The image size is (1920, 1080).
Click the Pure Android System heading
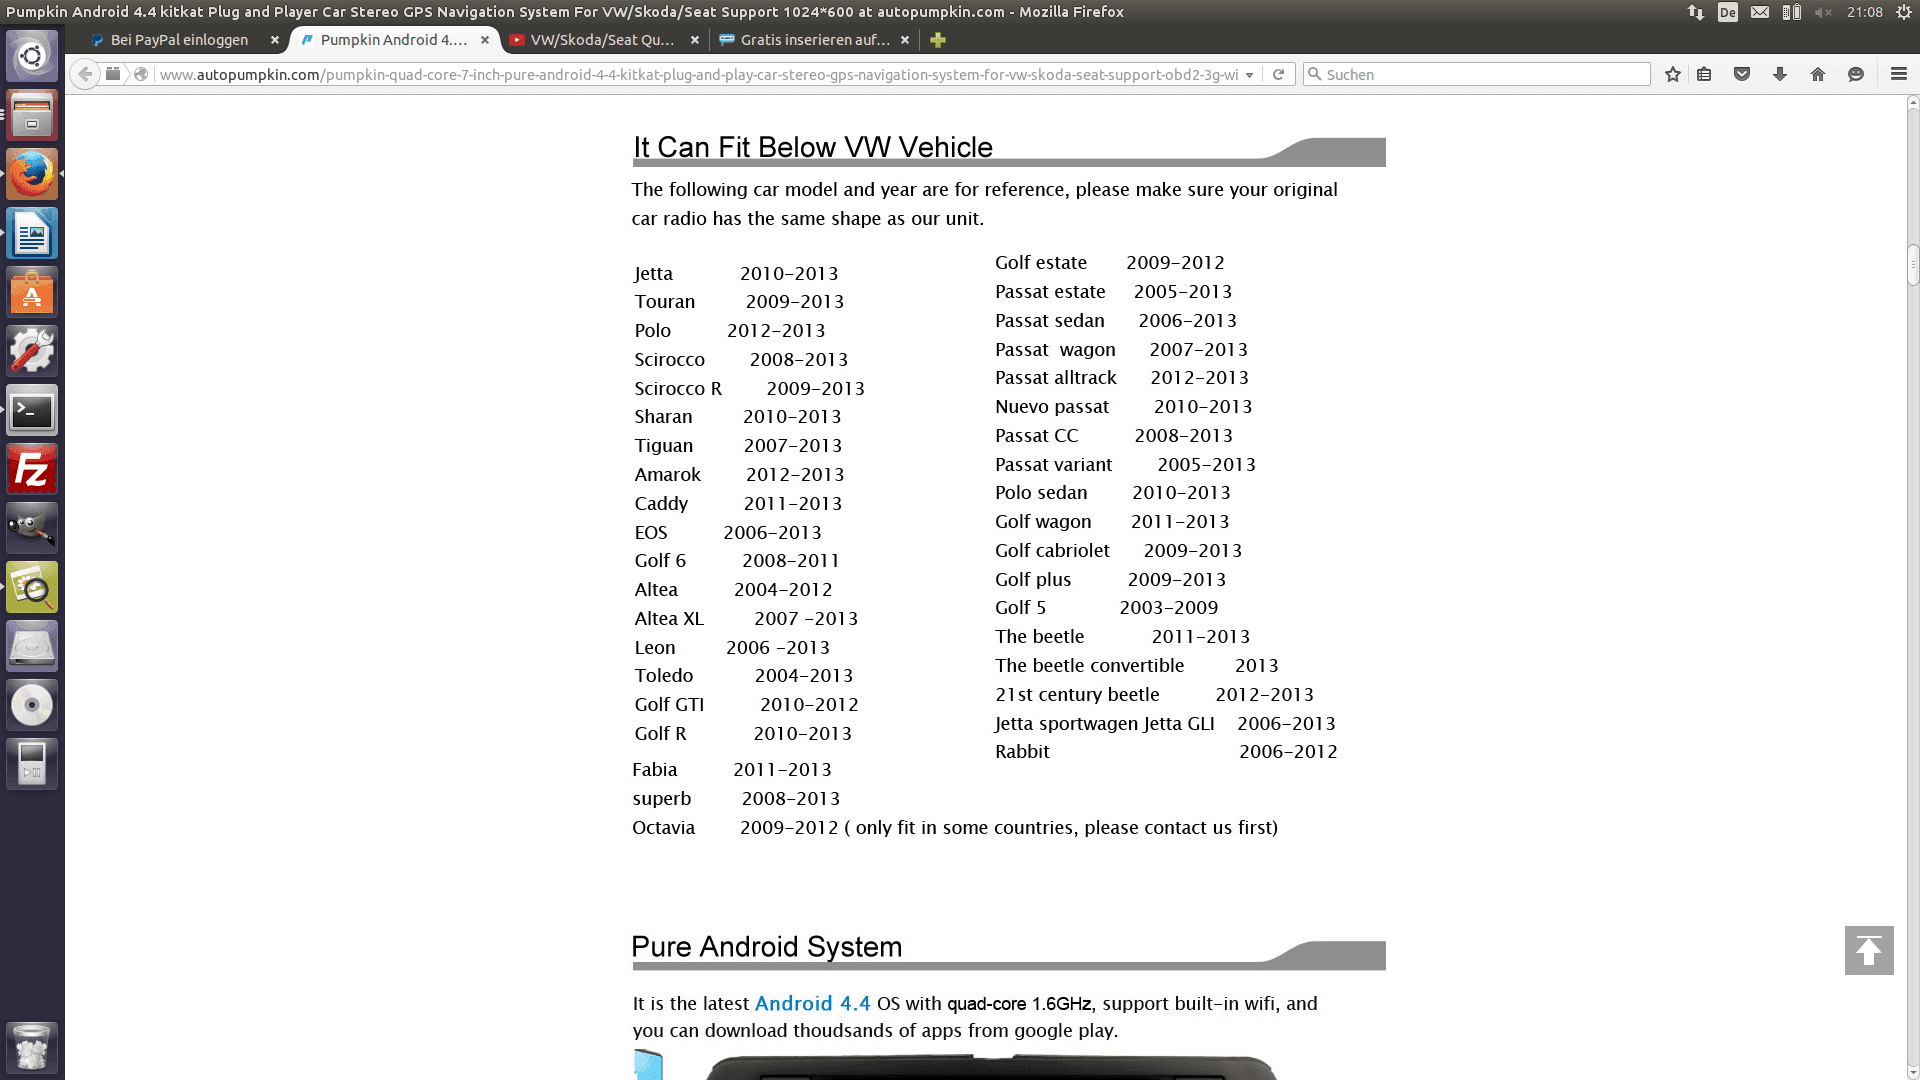tap(767, 946)
